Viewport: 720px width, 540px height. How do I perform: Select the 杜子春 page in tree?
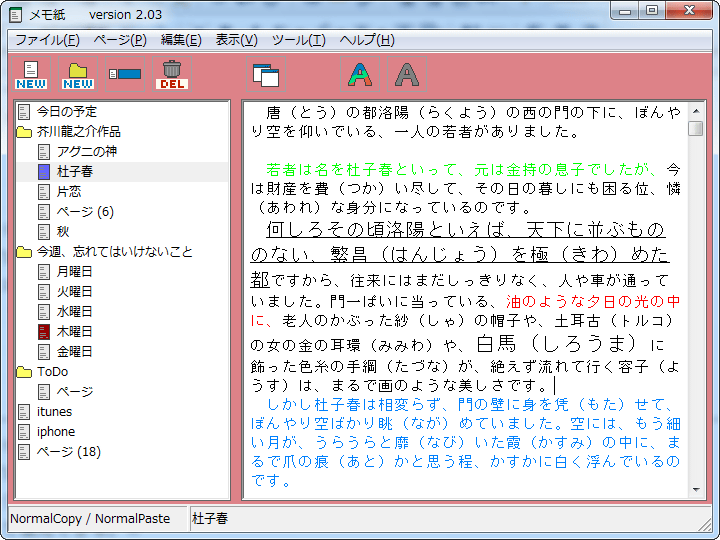point(75,172)
